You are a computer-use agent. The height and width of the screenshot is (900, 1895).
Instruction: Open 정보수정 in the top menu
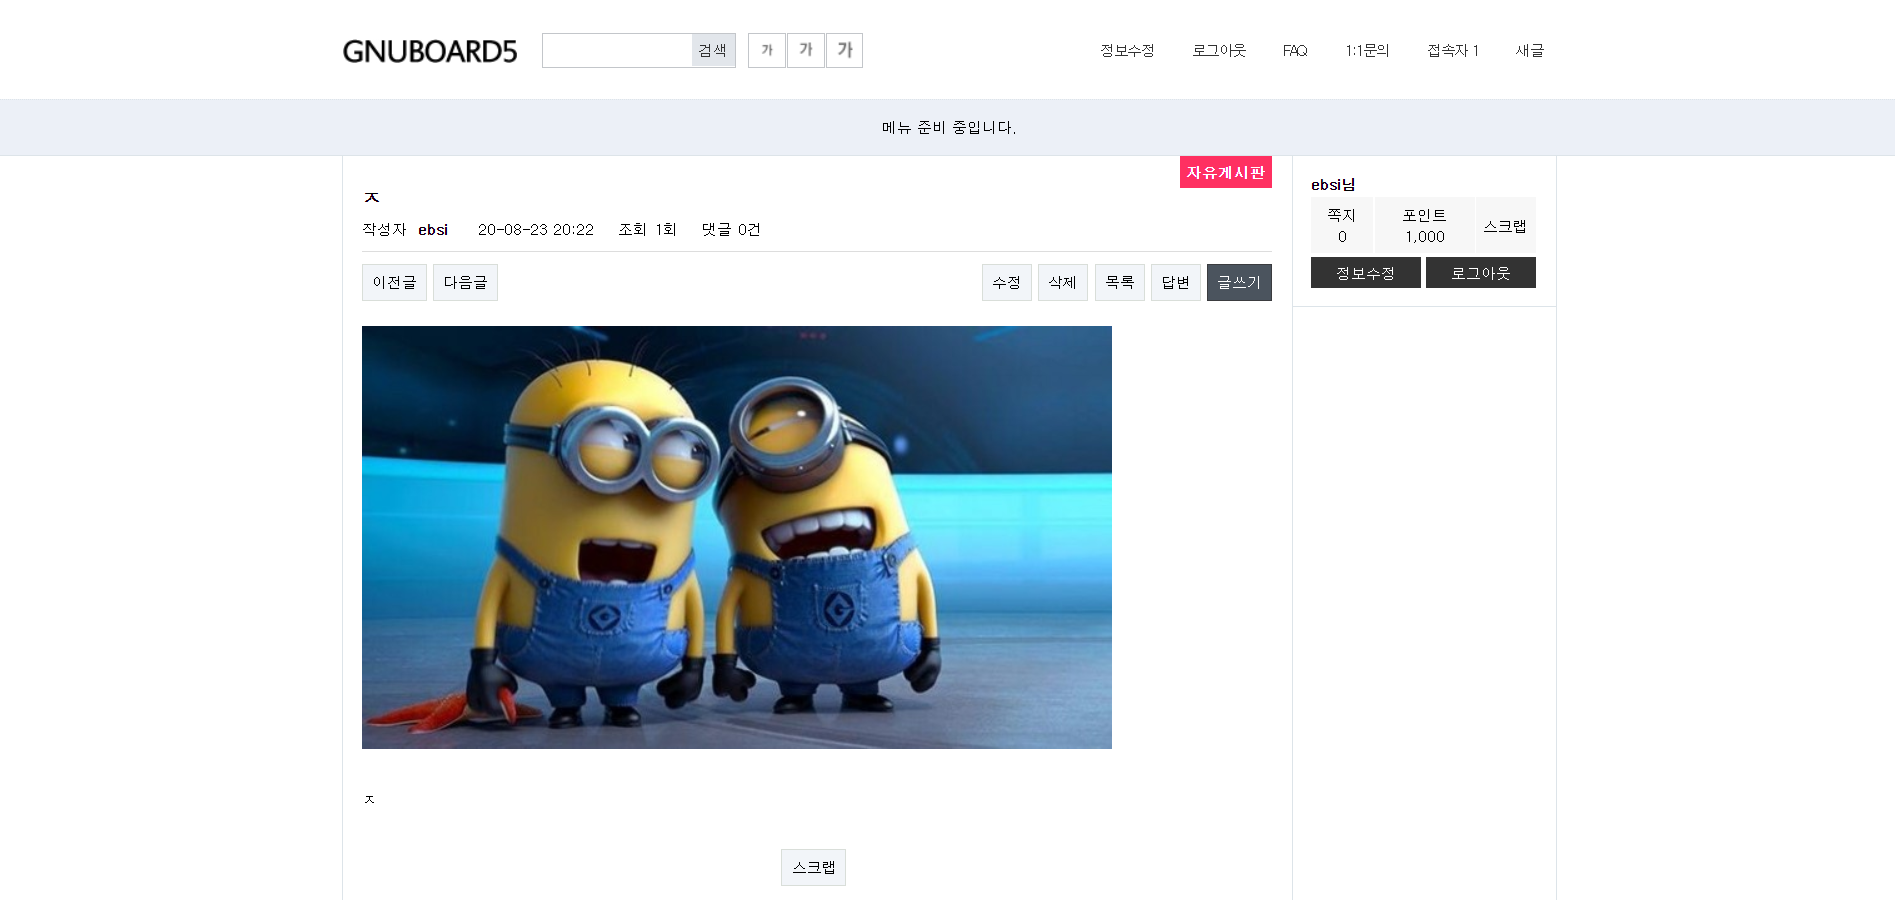pos(1127,51)
